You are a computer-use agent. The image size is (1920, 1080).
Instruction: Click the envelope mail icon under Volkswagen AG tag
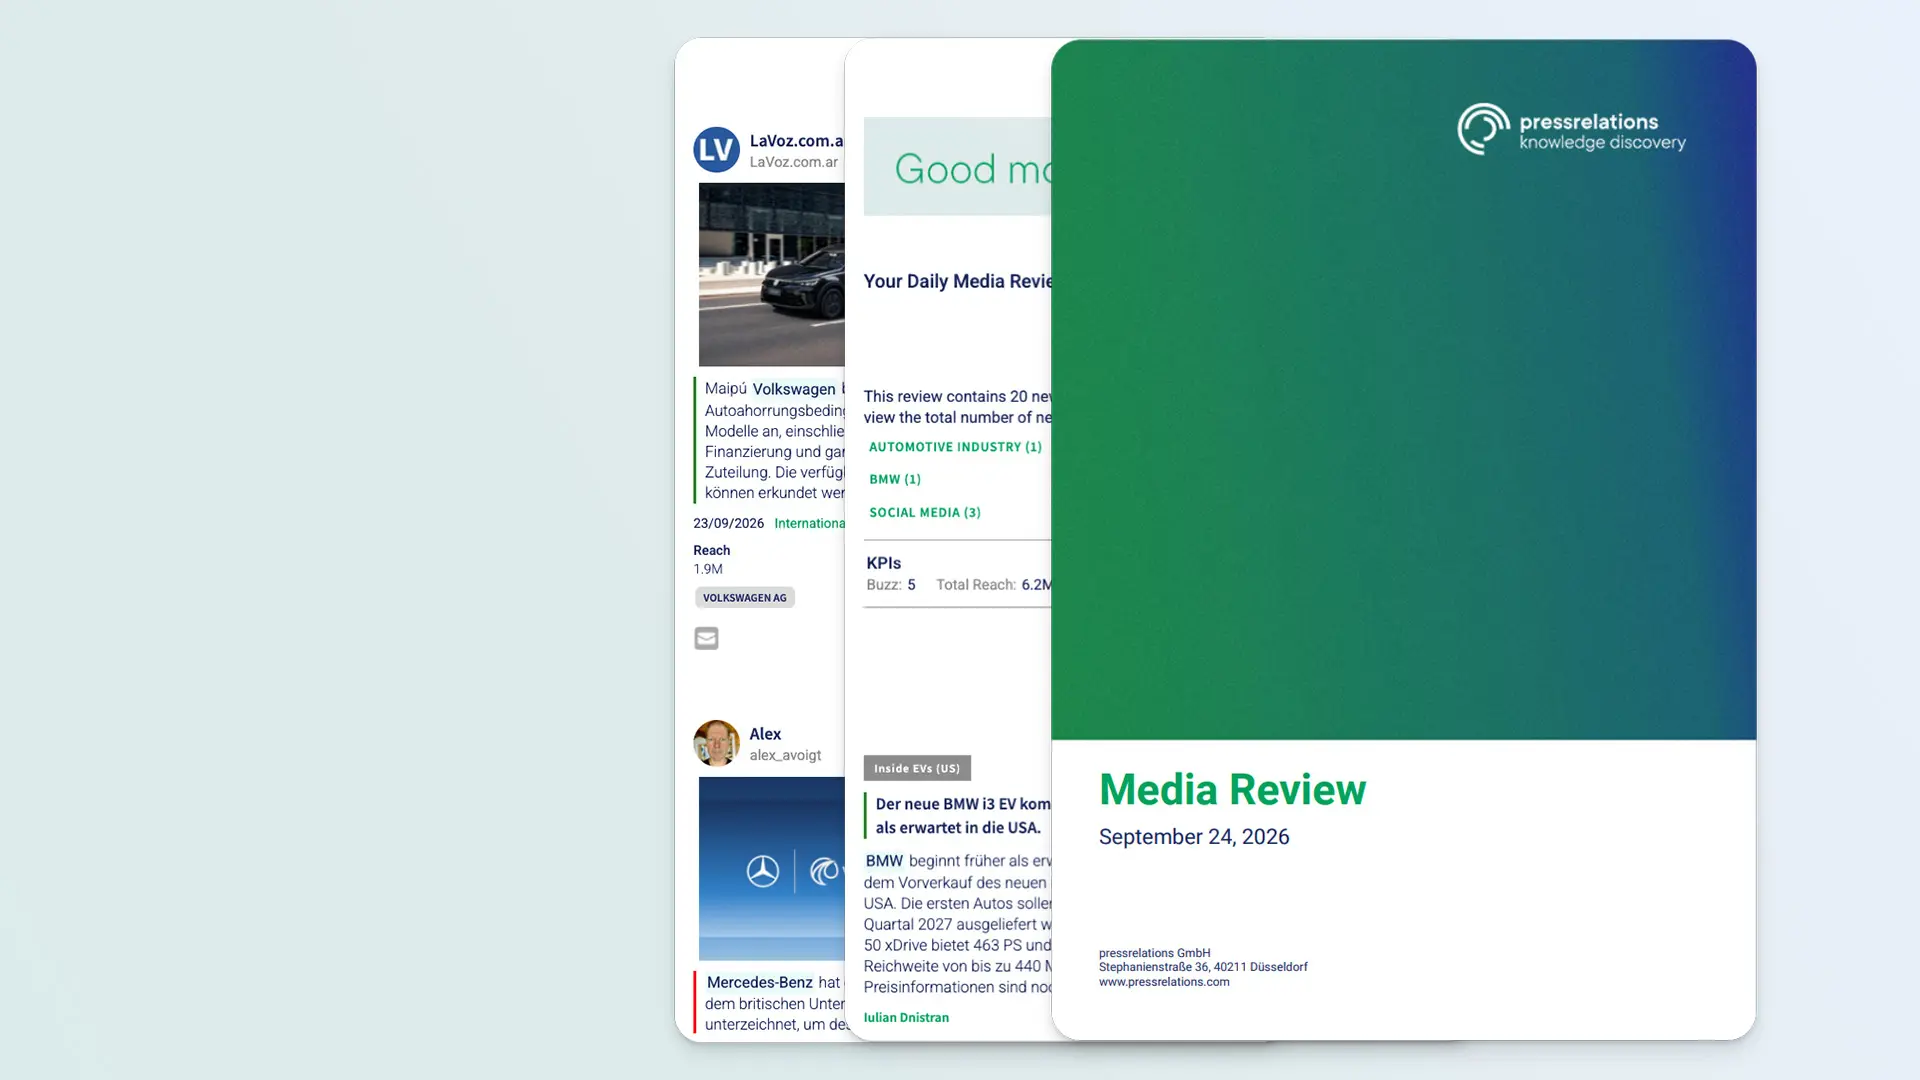point(706,638)
